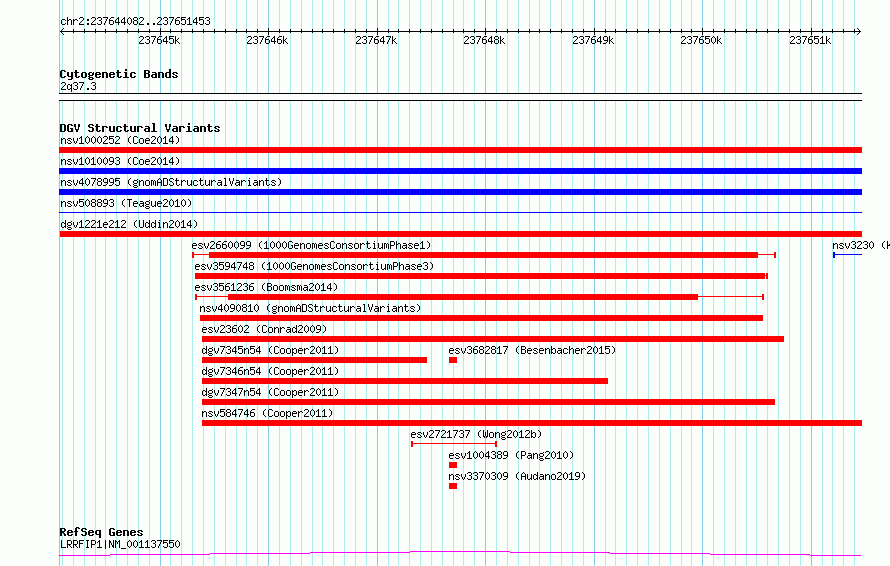Select the magenta LRRFIP1 gene track line
The image size is (890, 566).
click(460, 553)
